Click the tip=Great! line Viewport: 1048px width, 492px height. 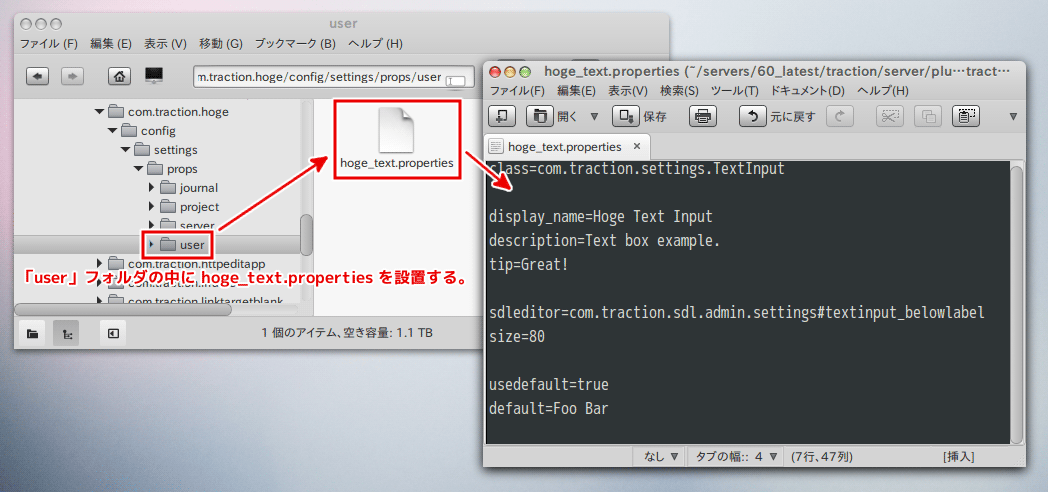pyautogui.click(x=529, y=265)
